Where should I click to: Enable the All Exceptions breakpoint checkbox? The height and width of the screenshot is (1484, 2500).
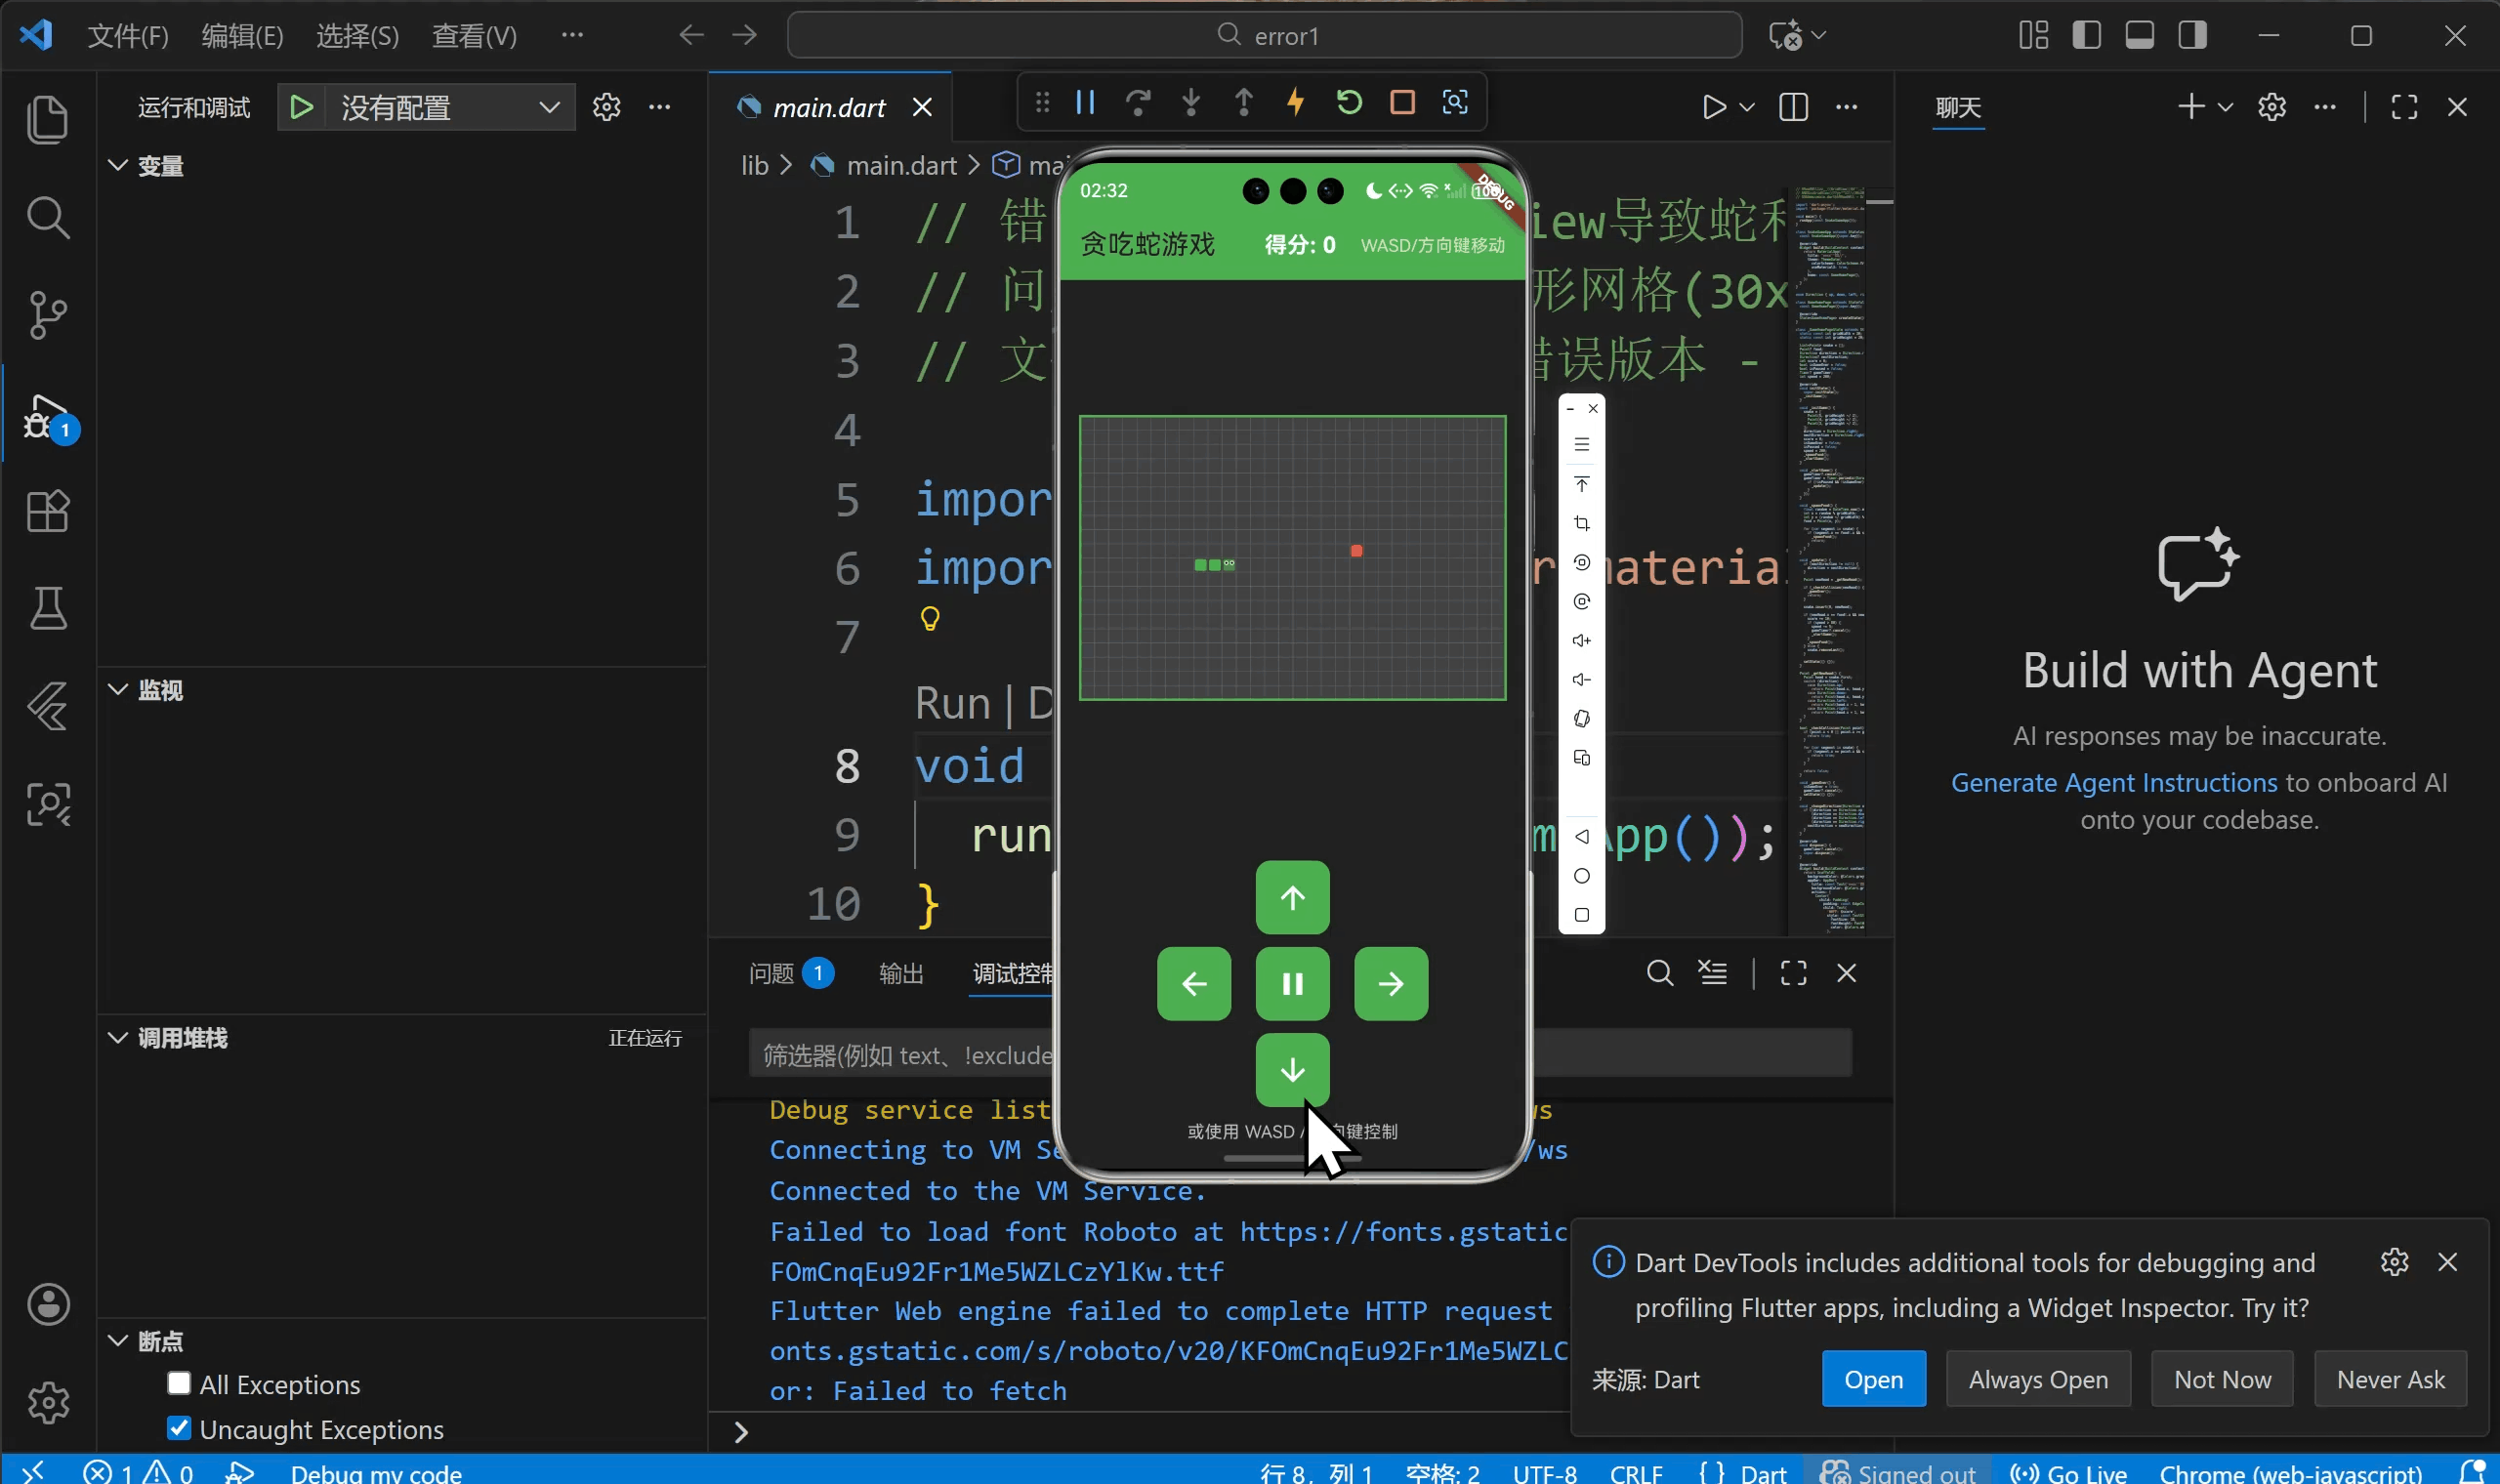coord(179,1383)
